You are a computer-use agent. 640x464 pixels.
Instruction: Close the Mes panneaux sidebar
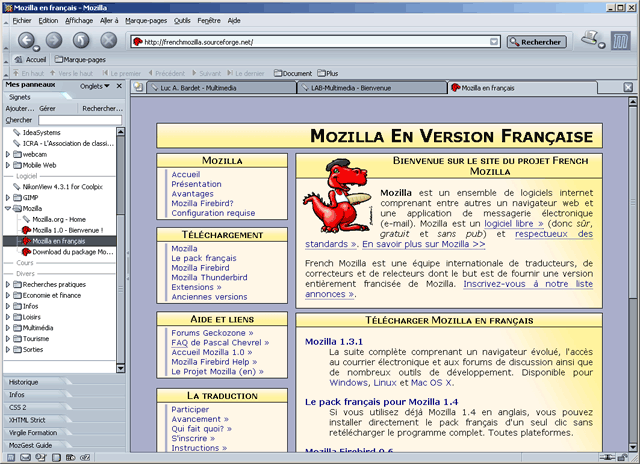click(x=119, y=86)
